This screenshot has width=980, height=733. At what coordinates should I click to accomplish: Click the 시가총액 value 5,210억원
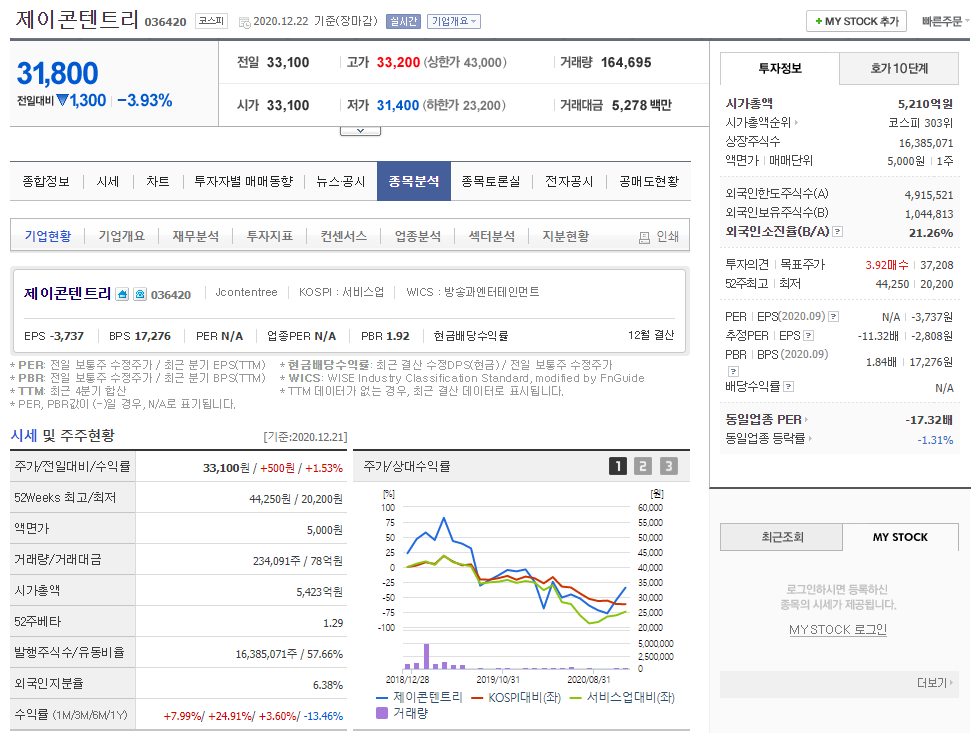(925, 104)
